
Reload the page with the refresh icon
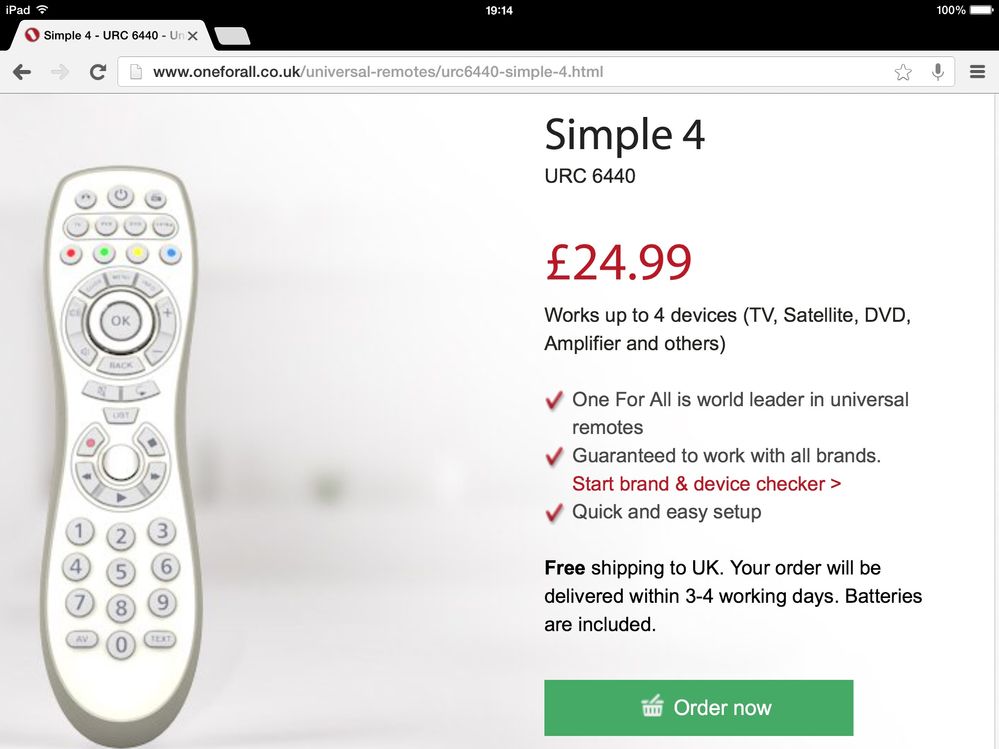(97, 72)
